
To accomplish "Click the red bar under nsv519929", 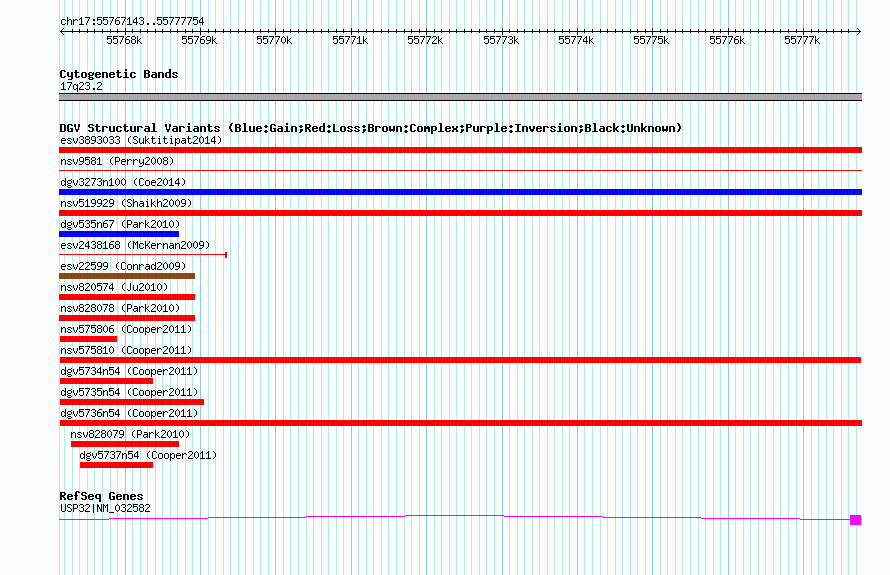I will point(460,213).
